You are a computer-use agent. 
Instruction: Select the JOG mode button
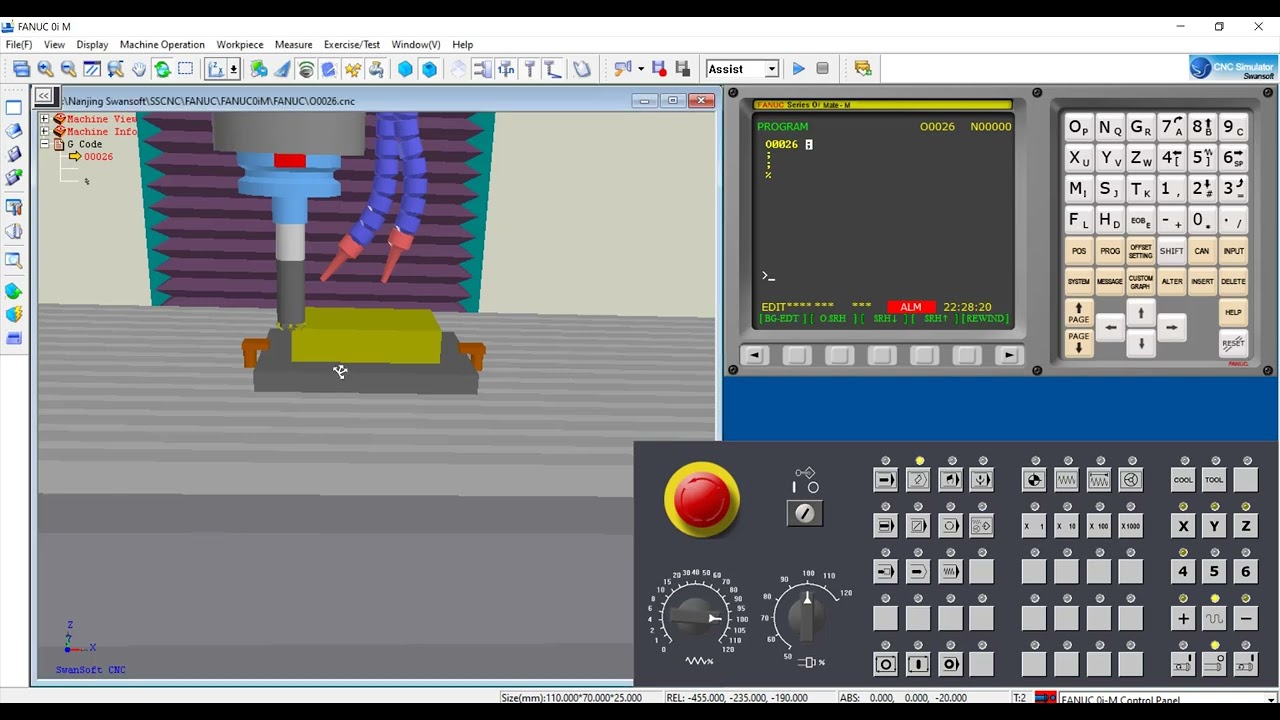click(1066, 480)
